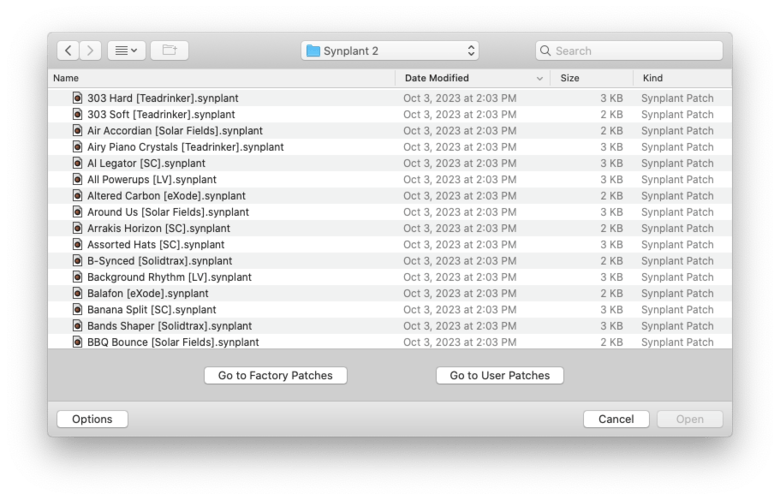Sort by the Size column header
This screenshot has height=500, width=780.
[591, 78]
